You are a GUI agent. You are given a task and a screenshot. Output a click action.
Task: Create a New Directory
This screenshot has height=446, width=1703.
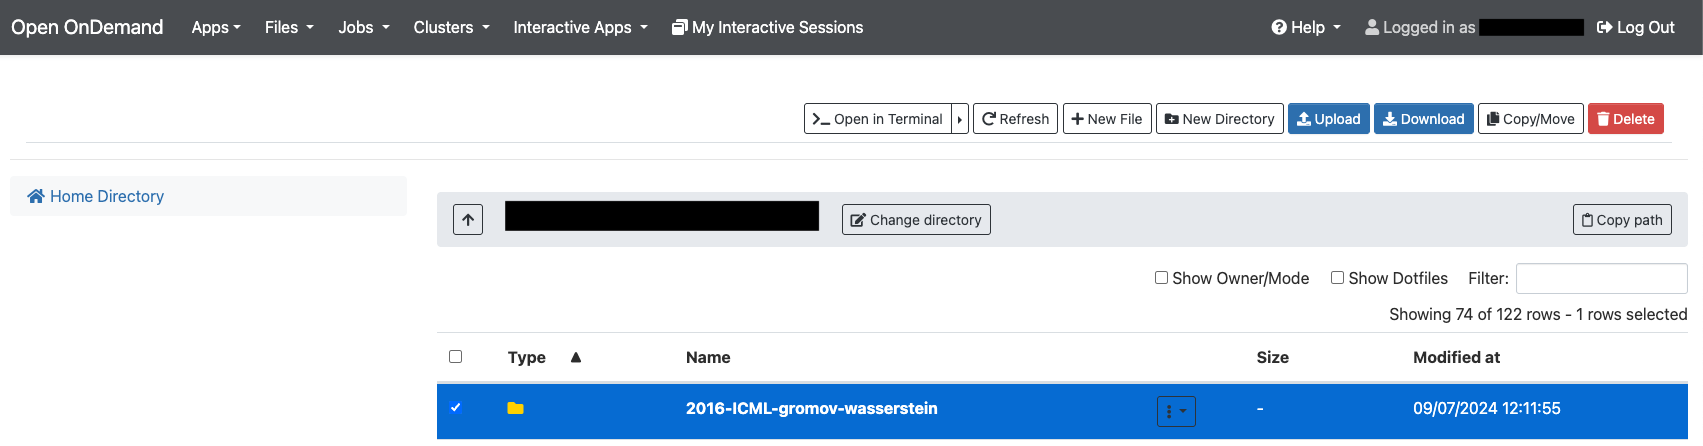[x=1219, y=119]
